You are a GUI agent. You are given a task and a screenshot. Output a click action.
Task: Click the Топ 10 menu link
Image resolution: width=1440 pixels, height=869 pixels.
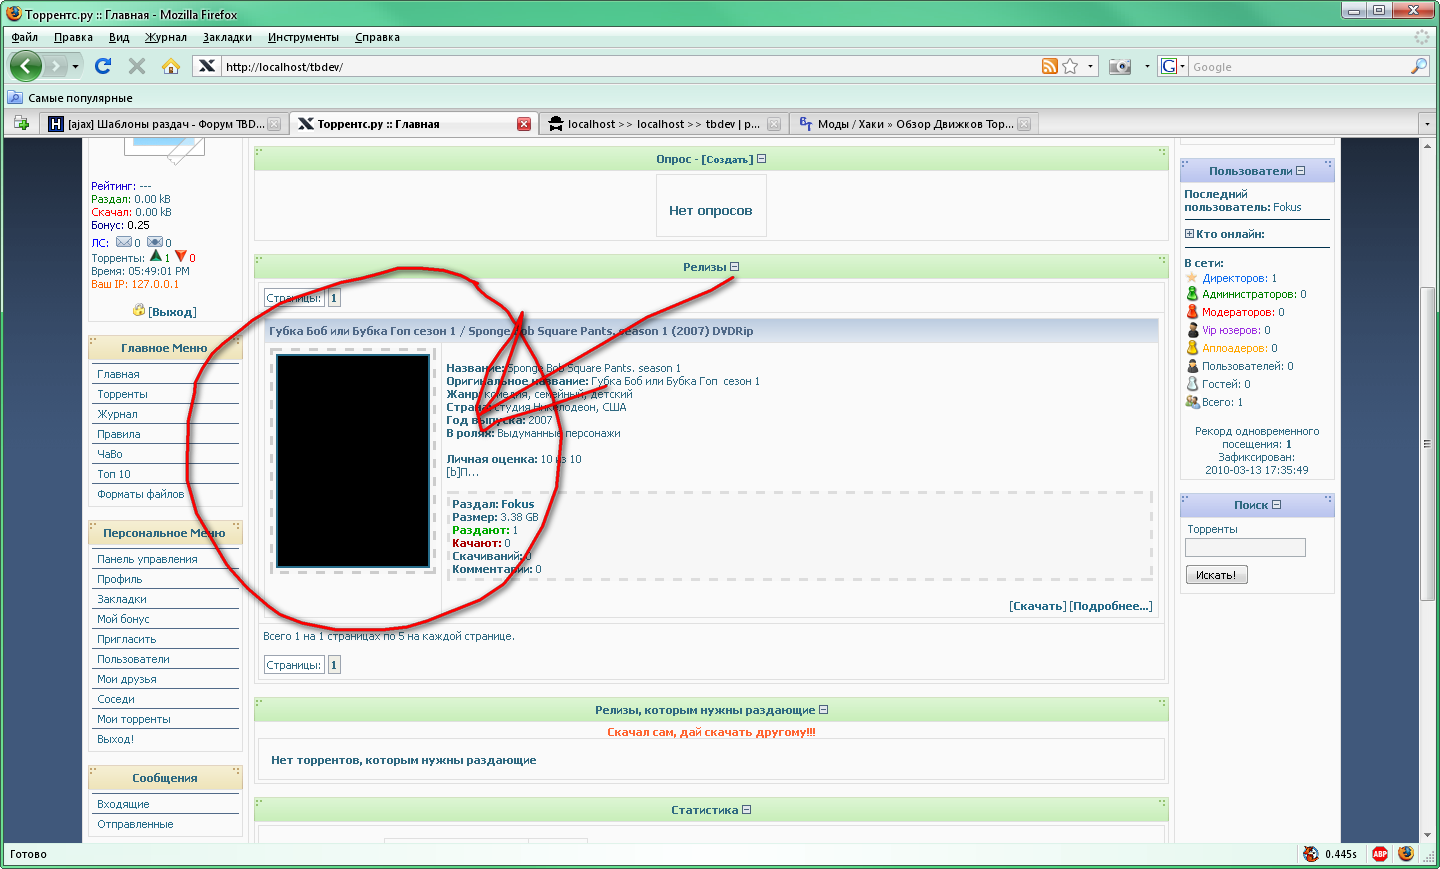tap(114, 474)
